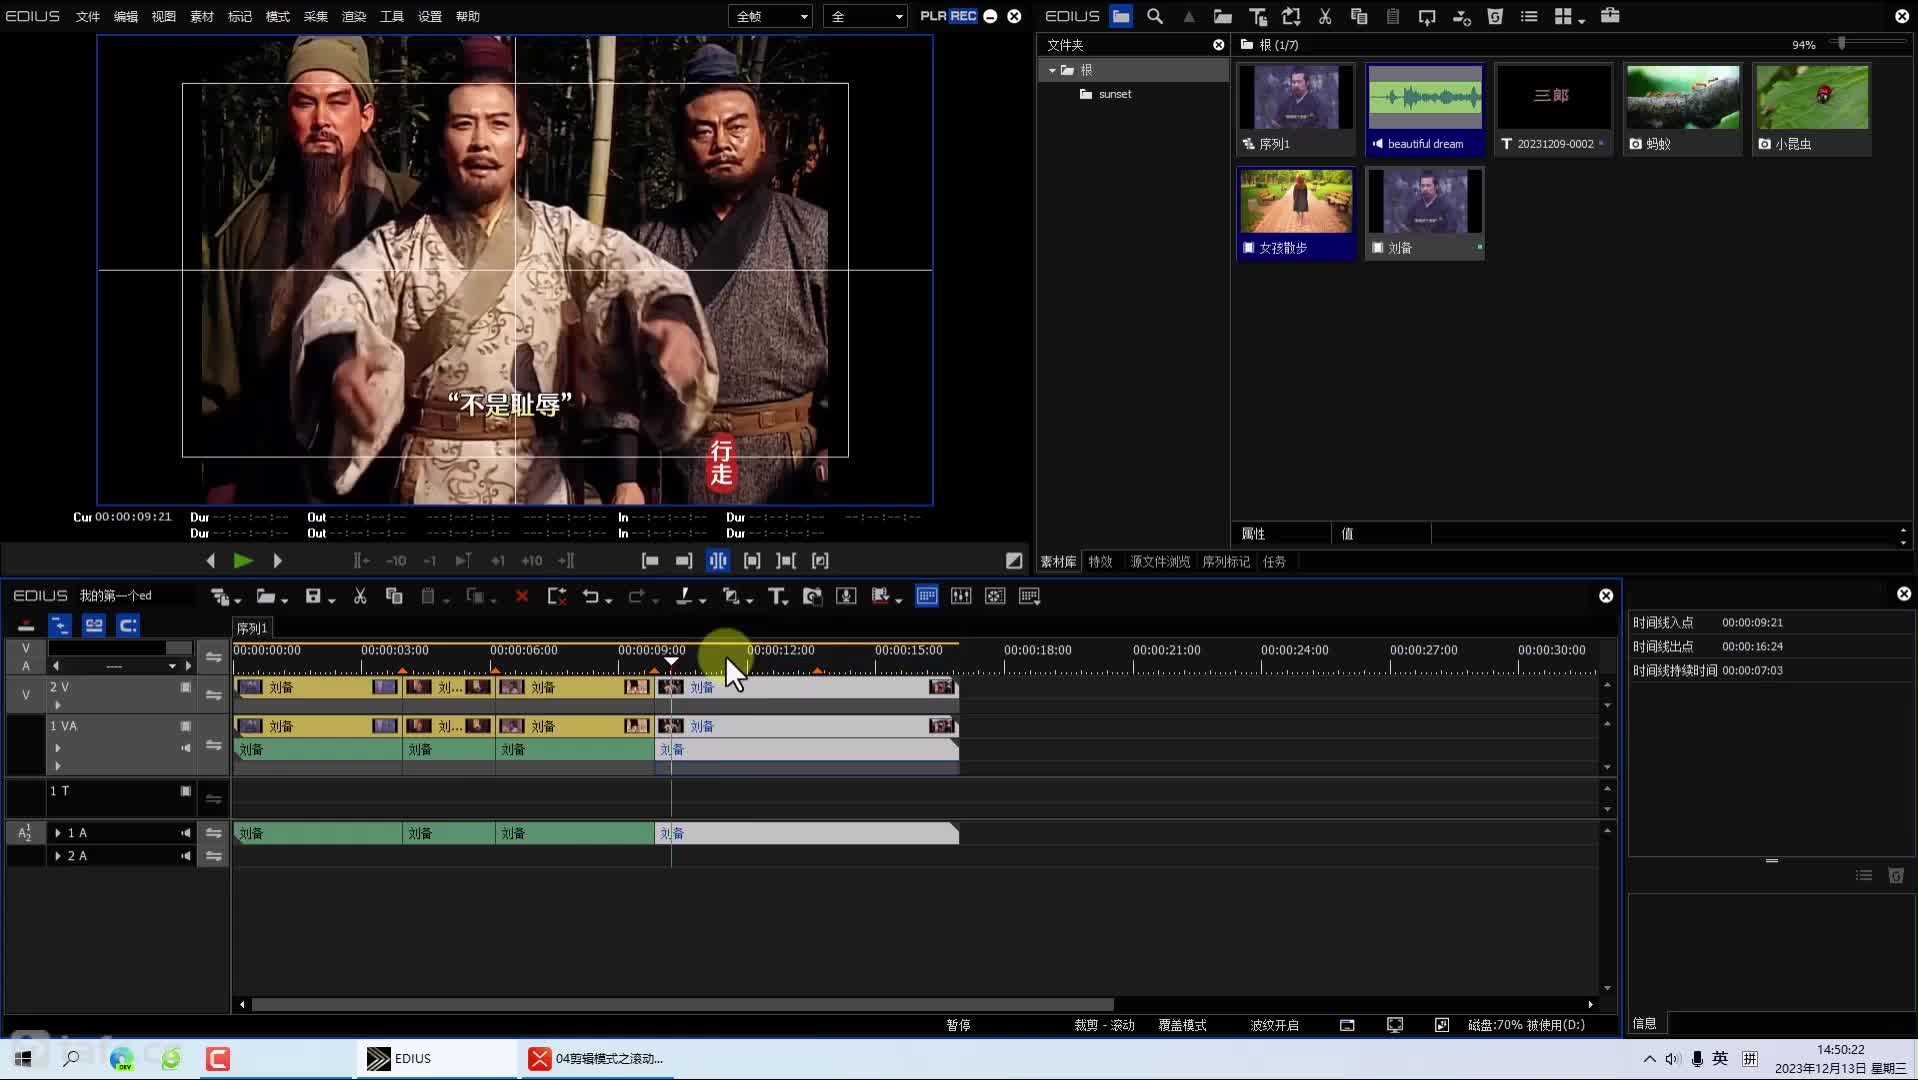Viewport: 1918px width, 1080px height.
Task: Click the green play button in preview
Action: (x=243, y=561)
